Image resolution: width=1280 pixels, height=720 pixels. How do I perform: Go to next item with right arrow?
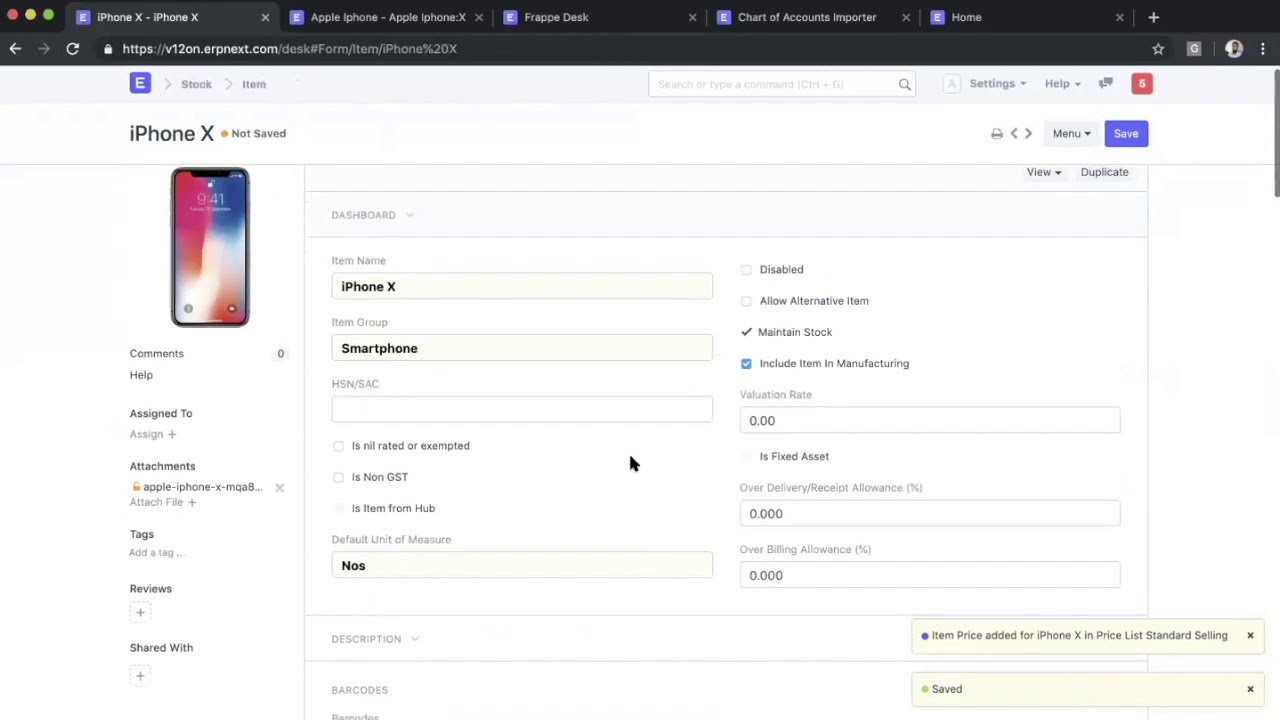pyautogui.click(x=1028, y=134)
